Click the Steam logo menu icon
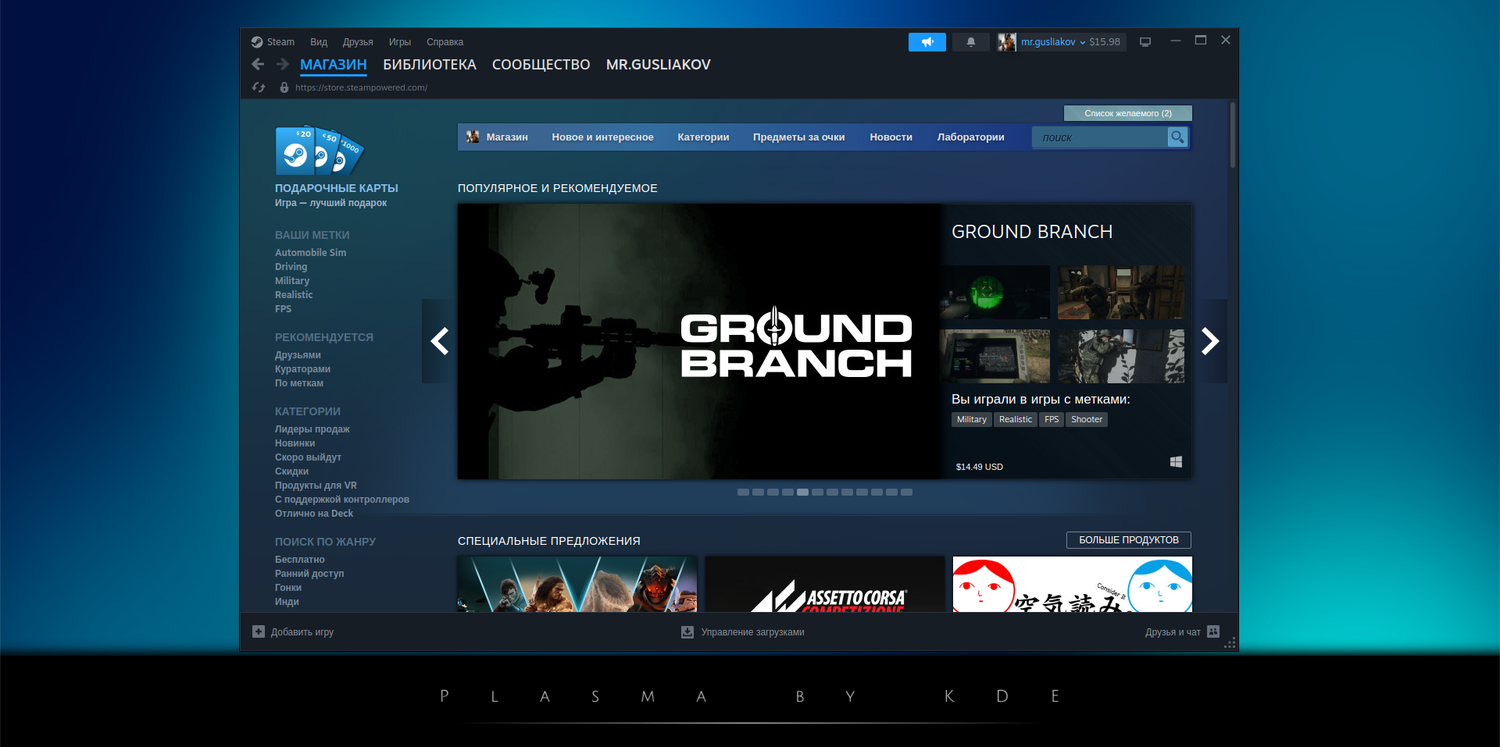Viewport: 1500px width, 747px height. 257,42
